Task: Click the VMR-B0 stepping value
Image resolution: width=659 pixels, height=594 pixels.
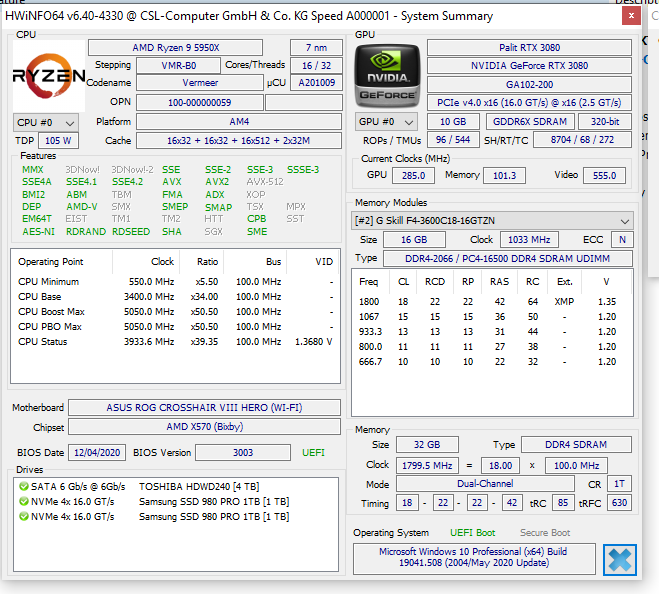Action: click(178, 66)
